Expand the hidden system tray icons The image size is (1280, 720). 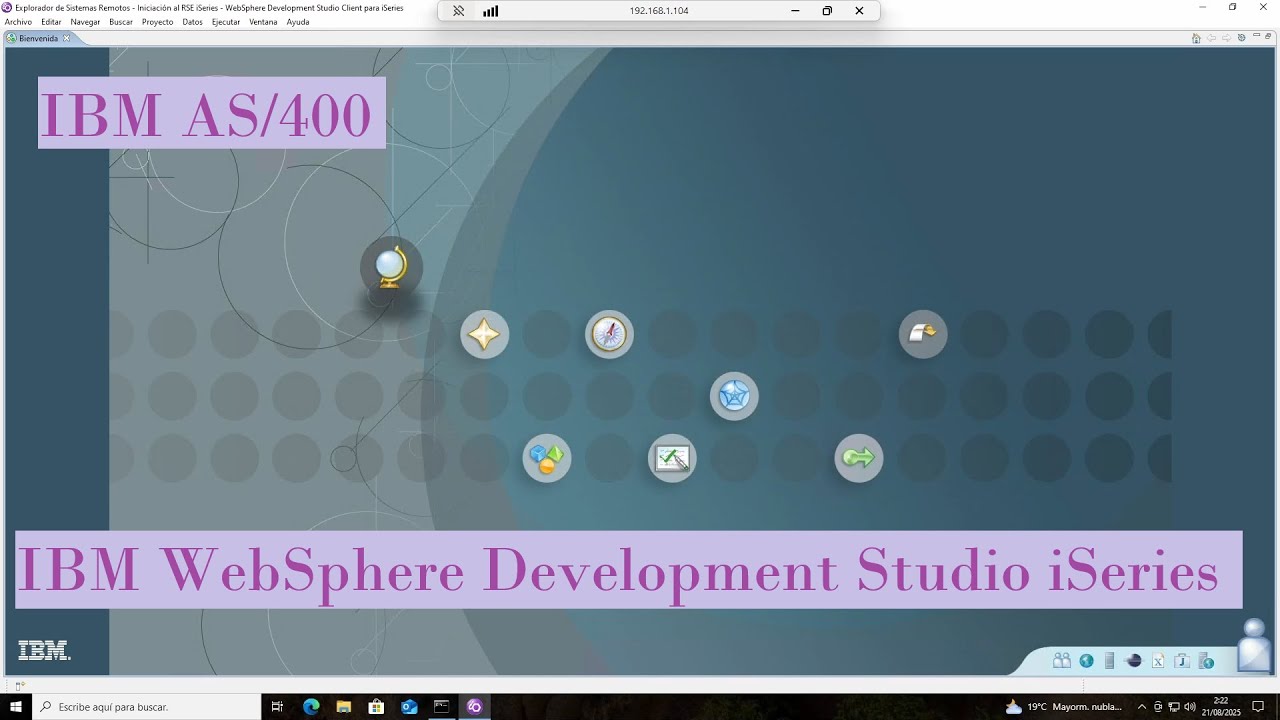(1142, 707)
